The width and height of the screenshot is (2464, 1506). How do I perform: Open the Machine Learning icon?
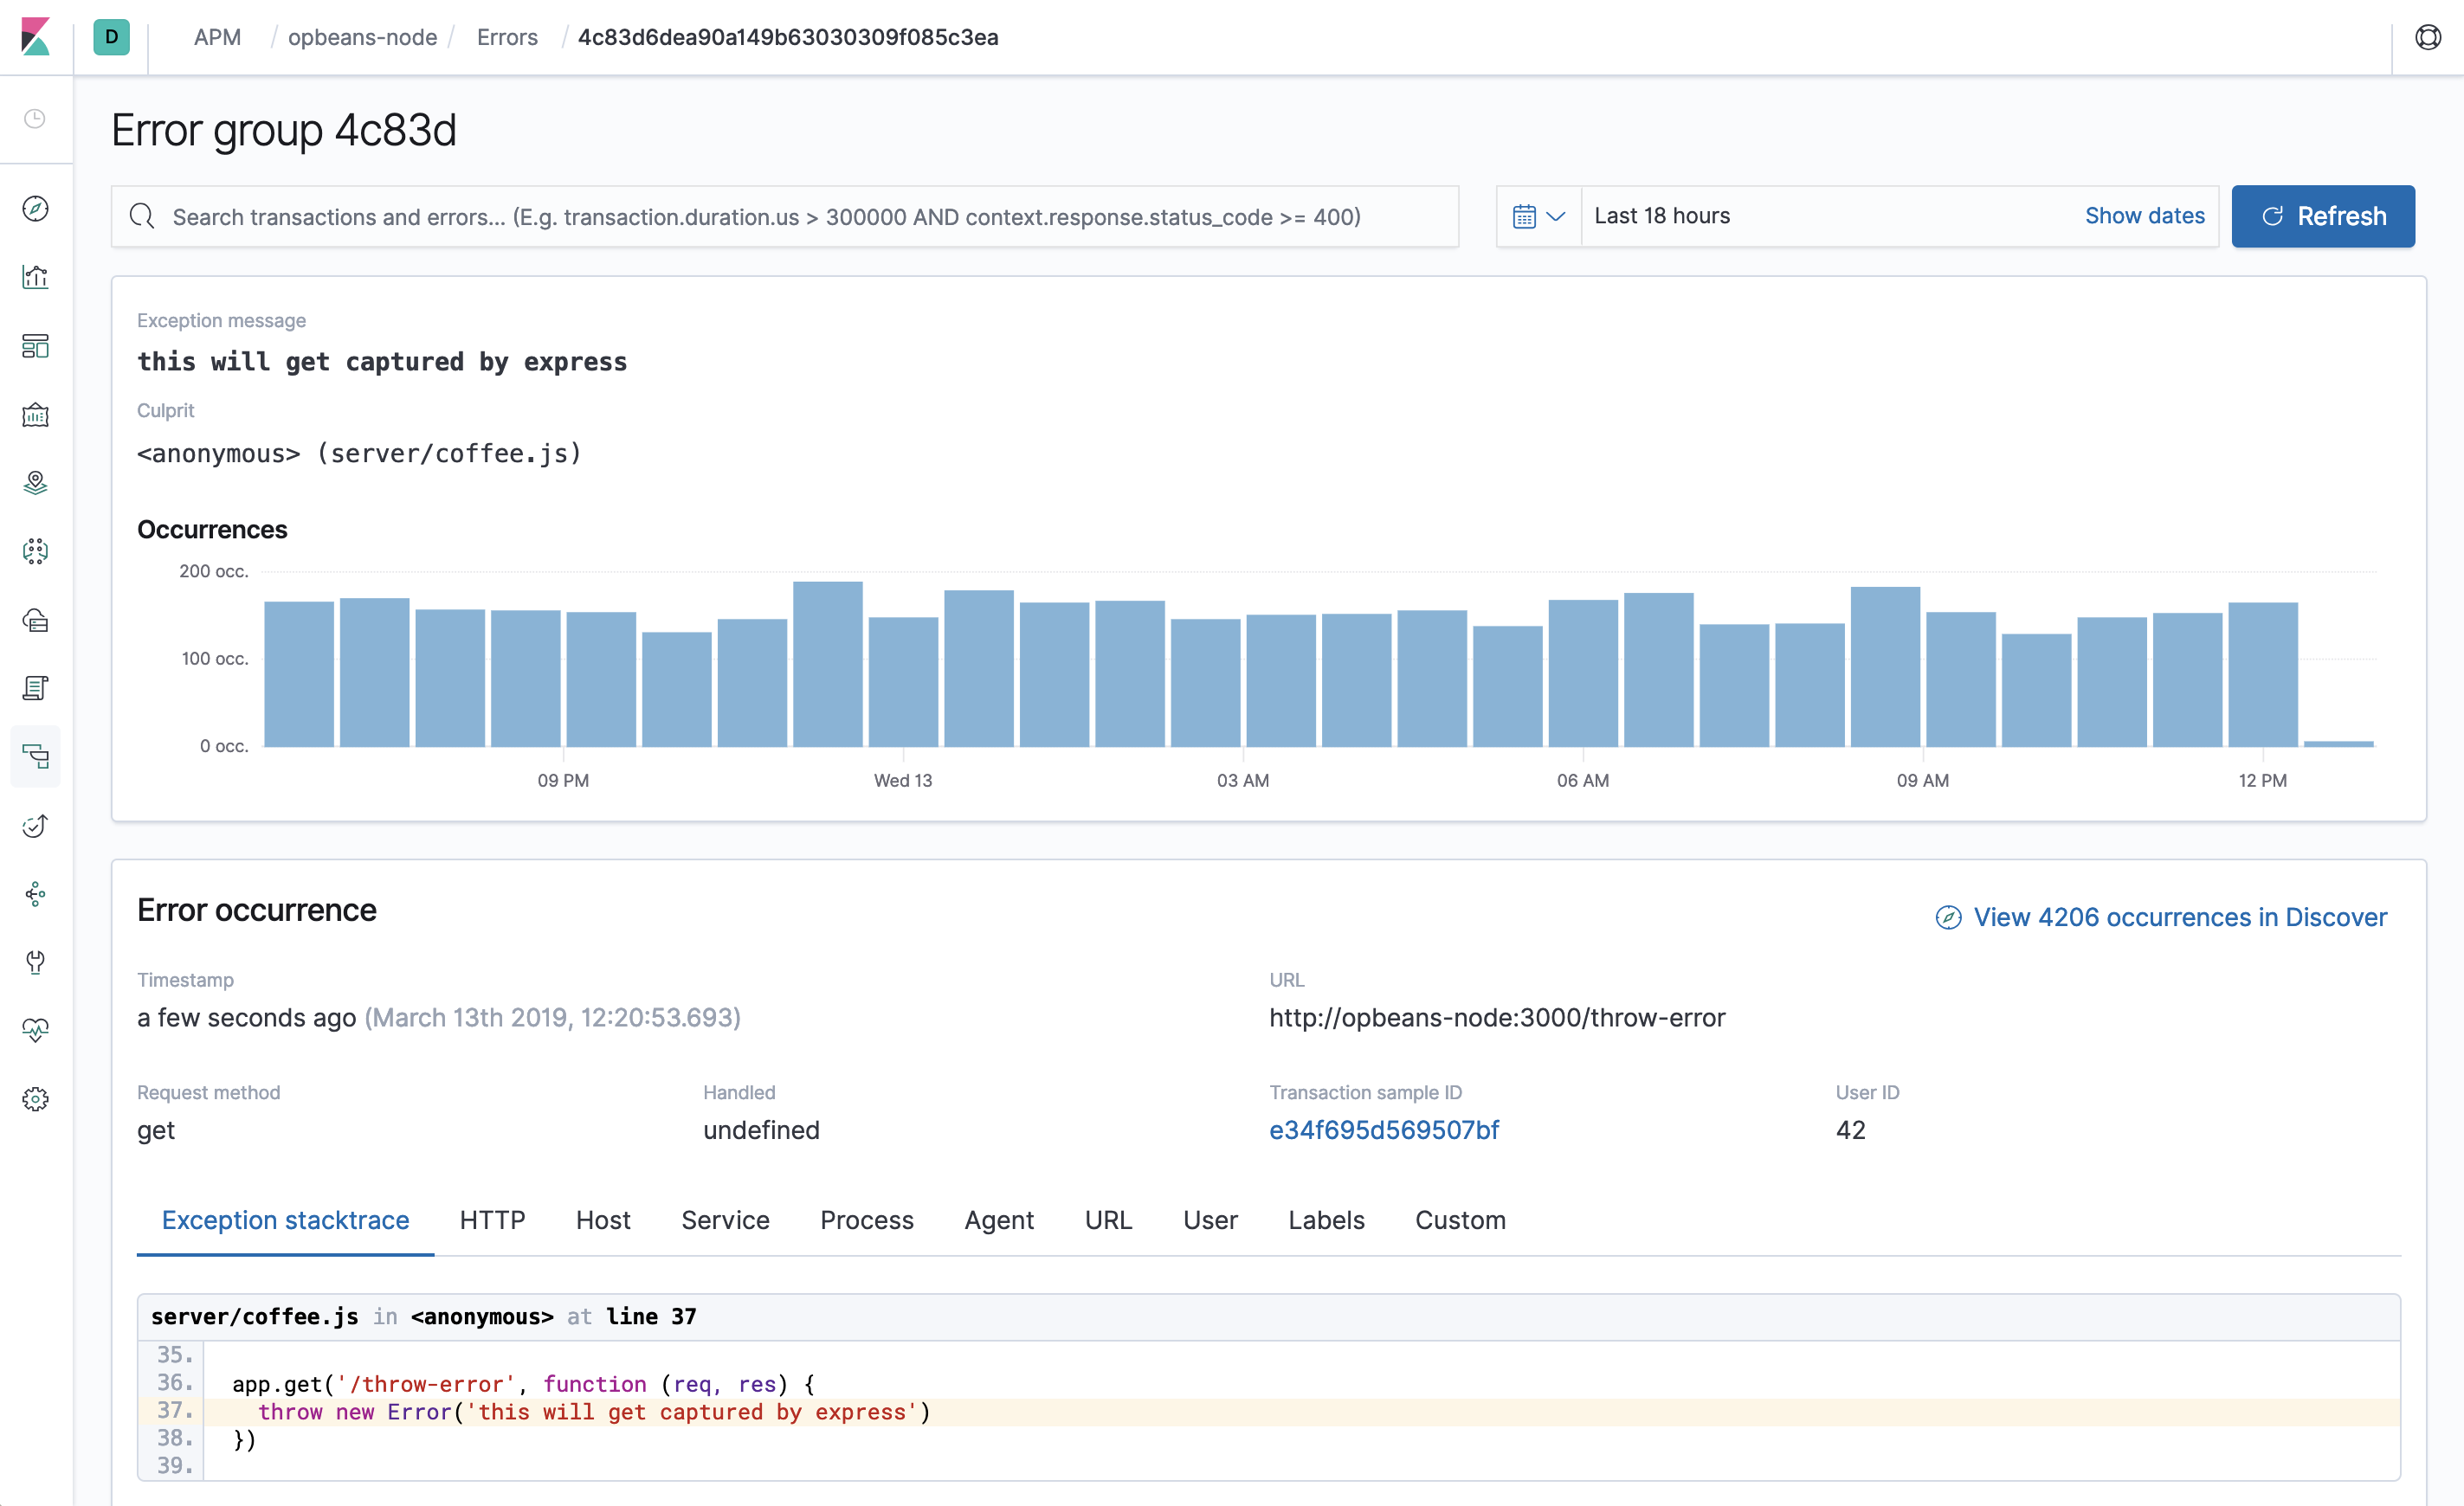pos(35,551)
